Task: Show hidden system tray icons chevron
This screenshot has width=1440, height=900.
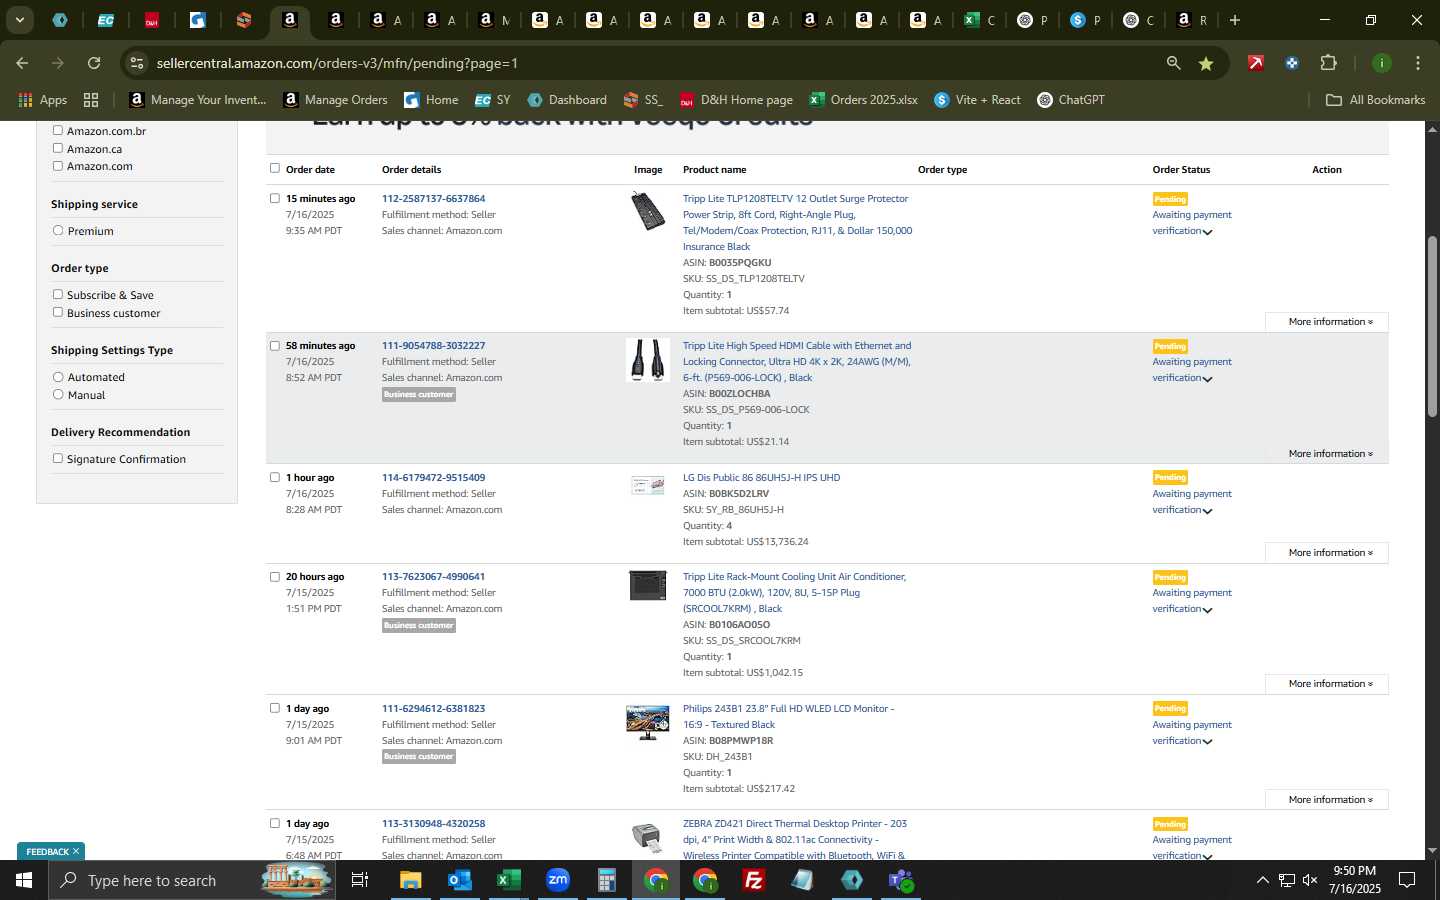Action: pyautogui.click(x=1262, y=880)
